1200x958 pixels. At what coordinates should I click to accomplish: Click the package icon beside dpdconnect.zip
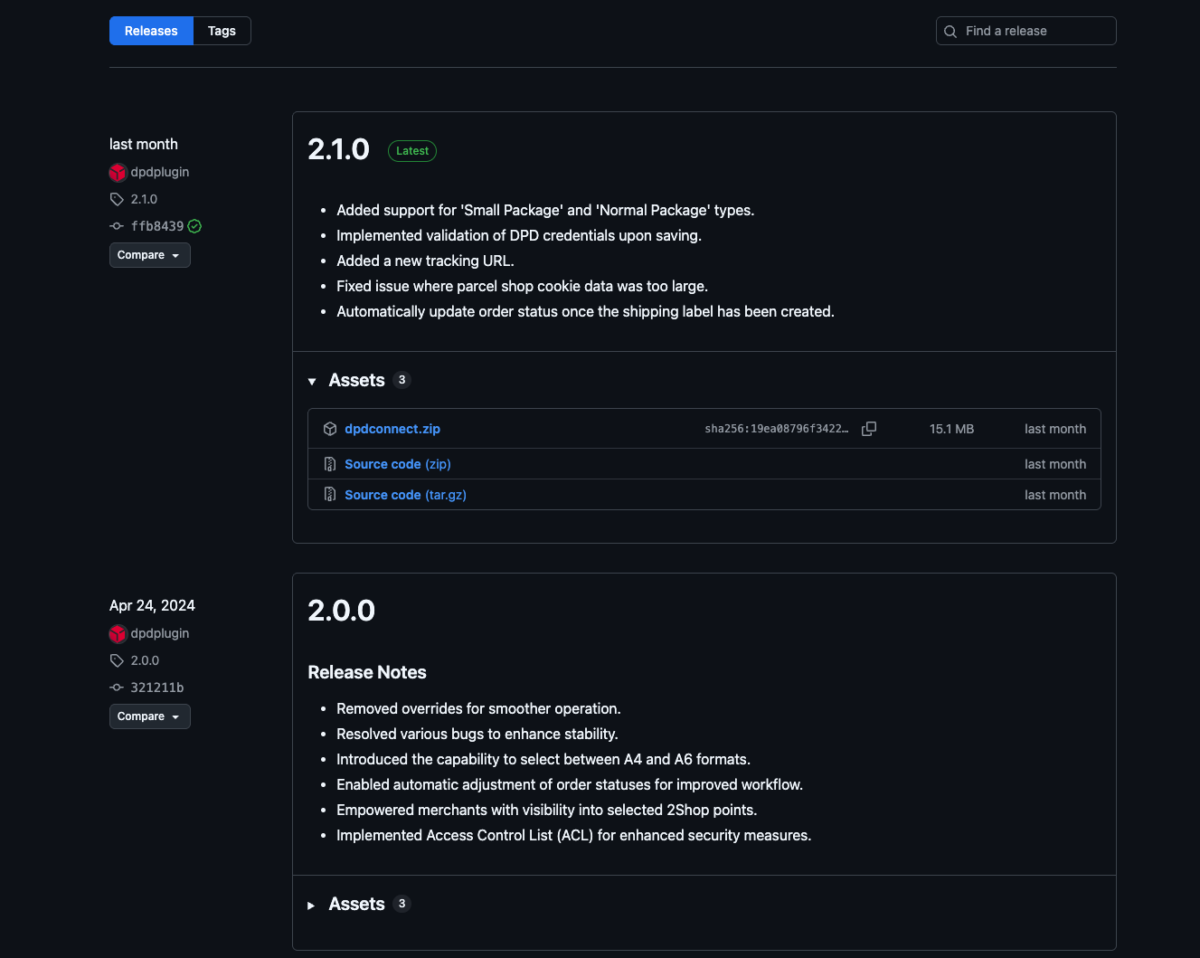pos(330,429)
